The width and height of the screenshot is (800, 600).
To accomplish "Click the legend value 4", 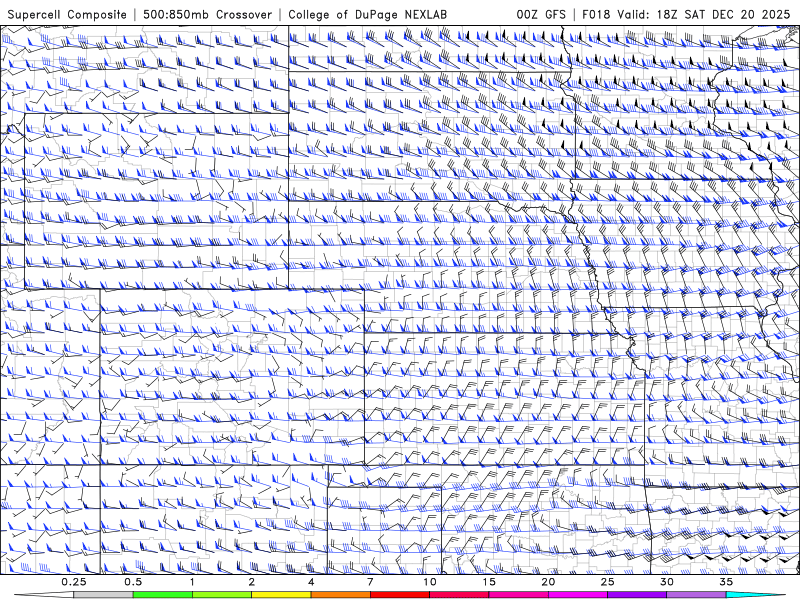I will (x=311, y=582).
